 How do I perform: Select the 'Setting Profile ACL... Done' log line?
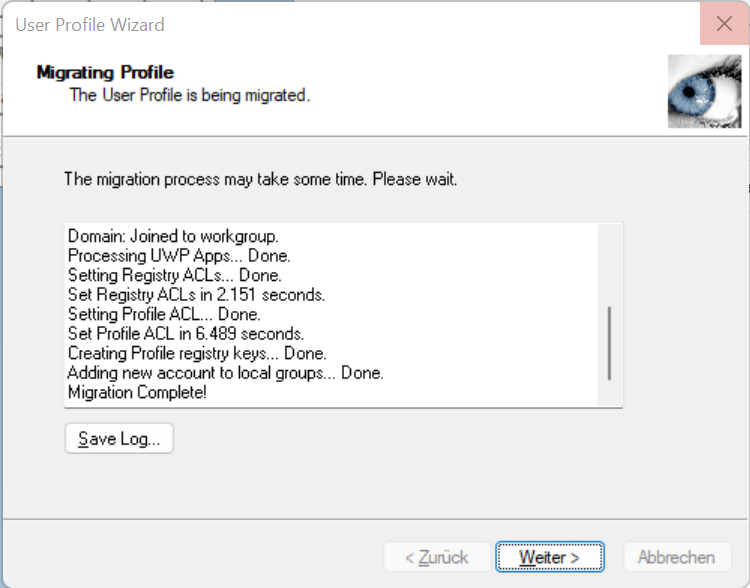(x=166, y=314)
